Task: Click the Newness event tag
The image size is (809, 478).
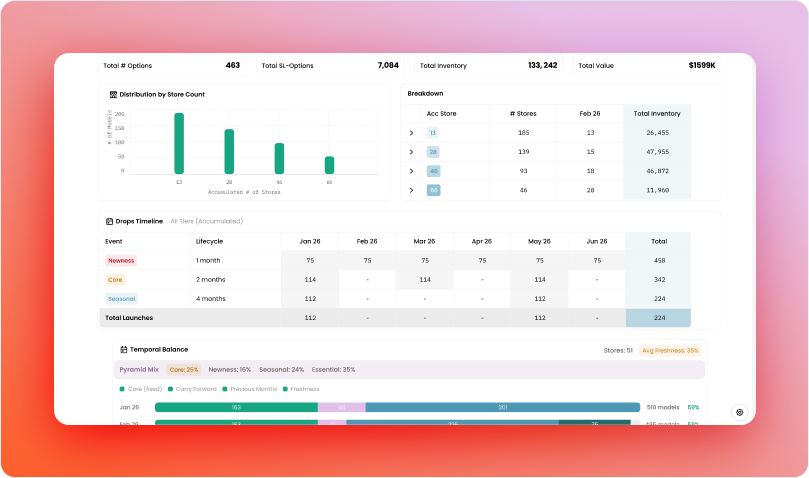Action: coord(120,260)
